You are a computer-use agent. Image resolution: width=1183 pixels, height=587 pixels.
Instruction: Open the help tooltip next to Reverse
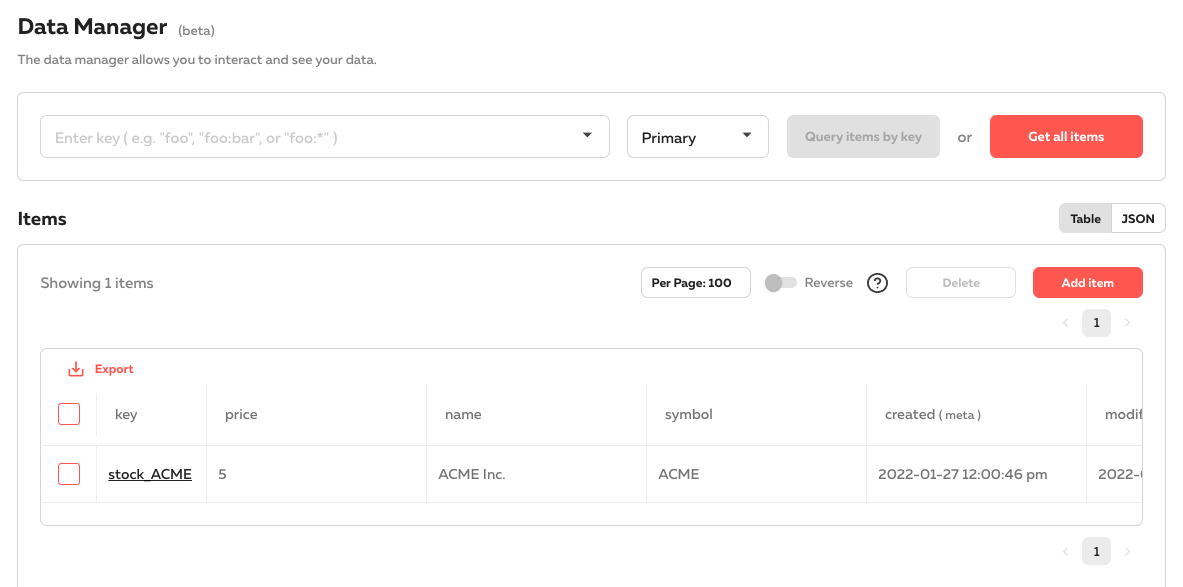click(x=877, y=282)
